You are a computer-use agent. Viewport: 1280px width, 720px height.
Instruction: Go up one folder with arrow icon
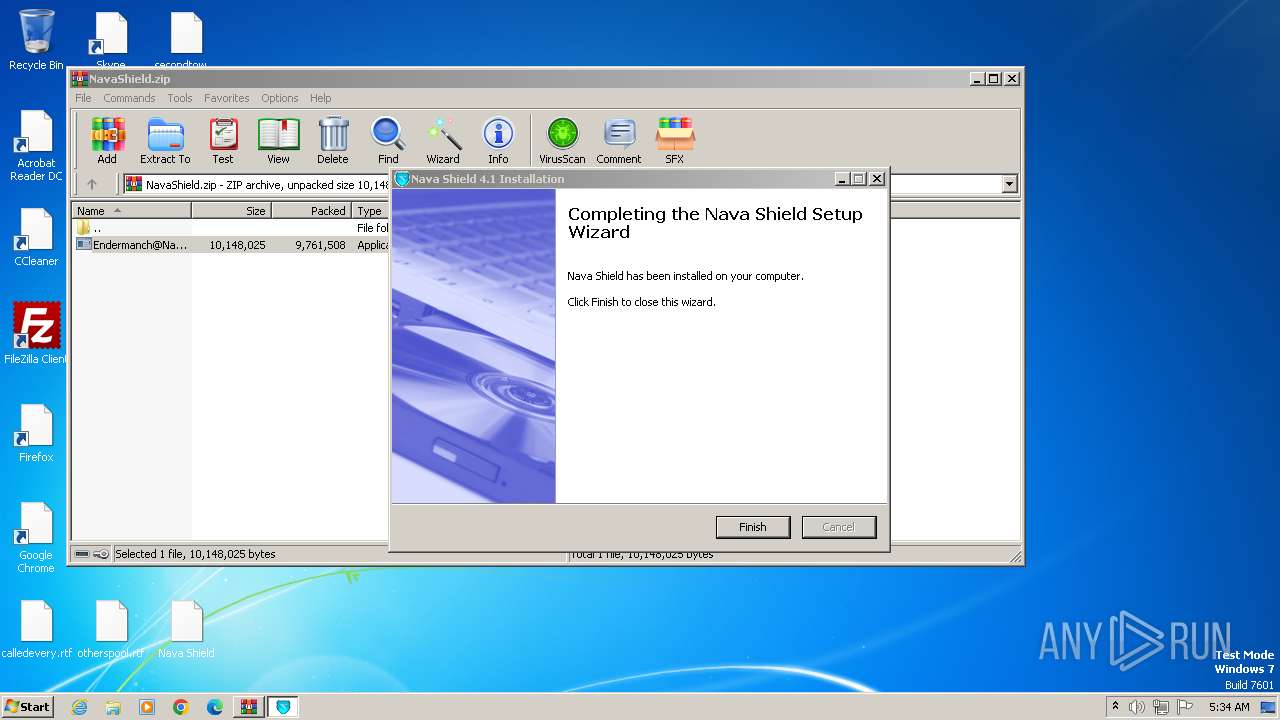[x=92, y=184]
